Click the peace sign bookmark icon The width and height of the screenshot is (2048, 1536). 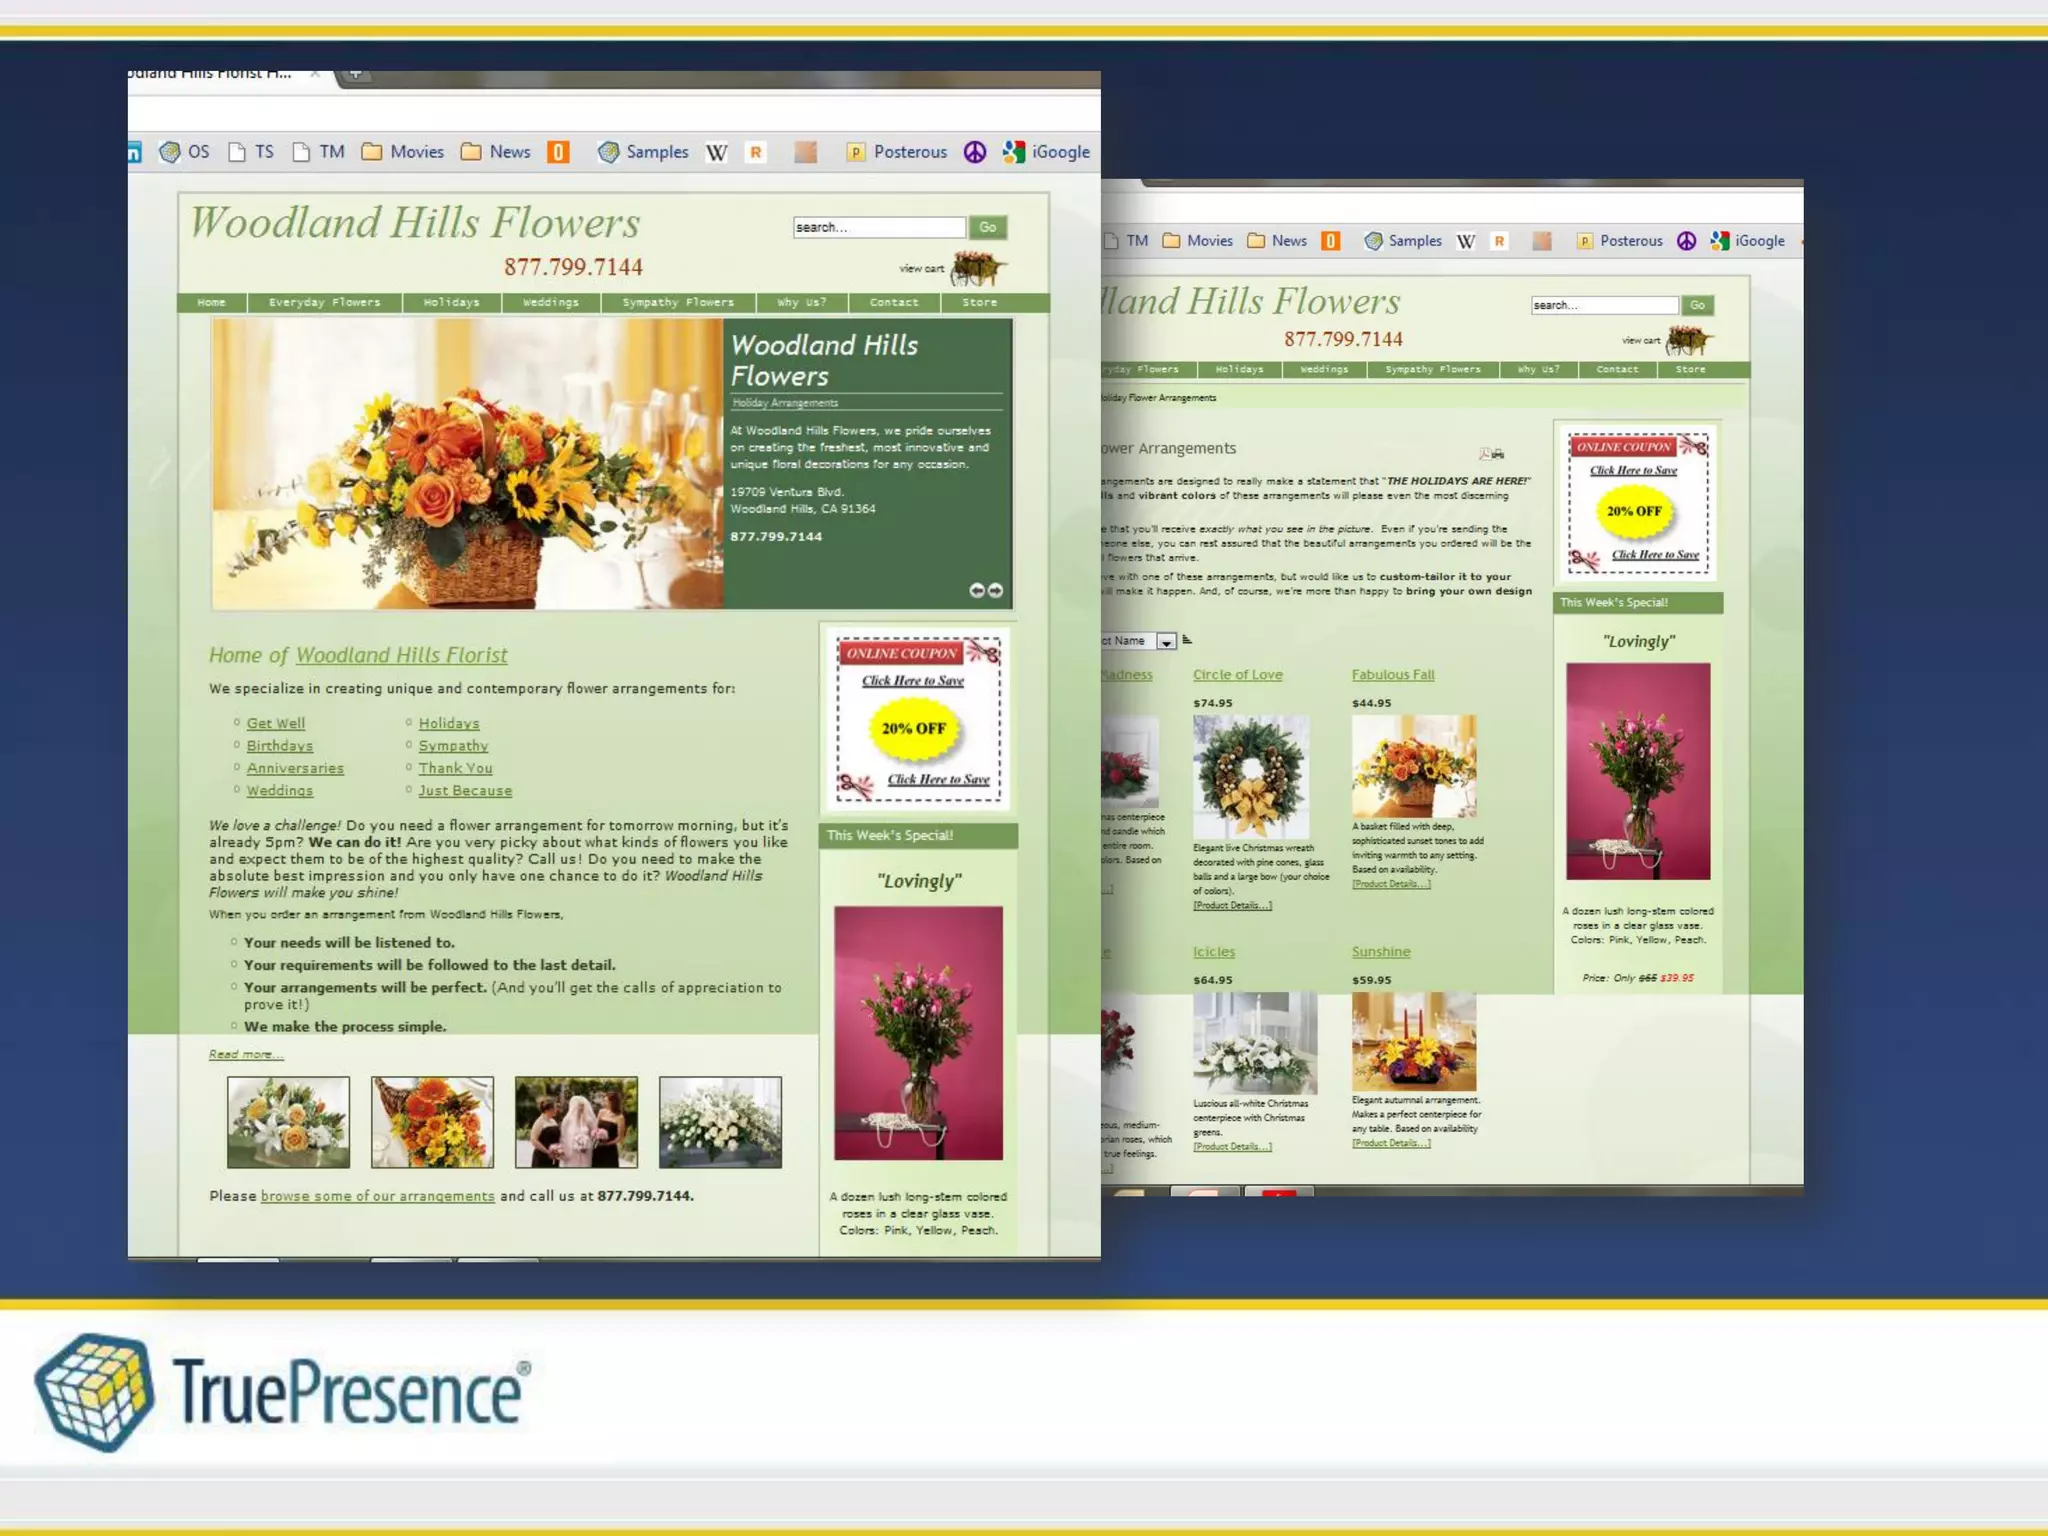pyautogui.click(x=975, y=152)
